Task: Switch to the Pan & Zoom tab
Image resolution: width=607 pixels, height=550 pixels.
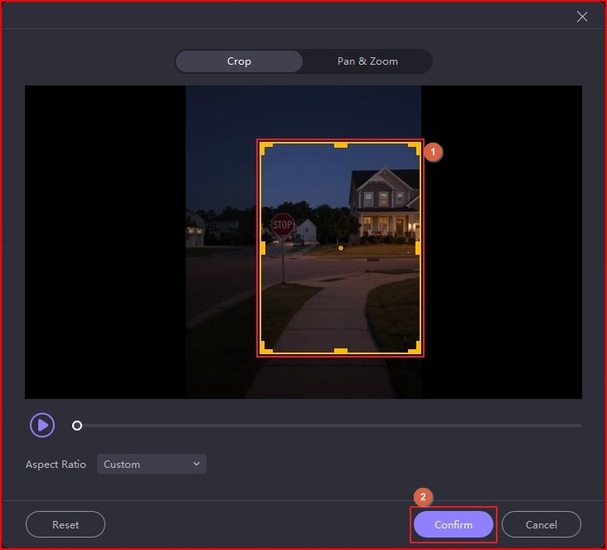Action: [367, 61]
